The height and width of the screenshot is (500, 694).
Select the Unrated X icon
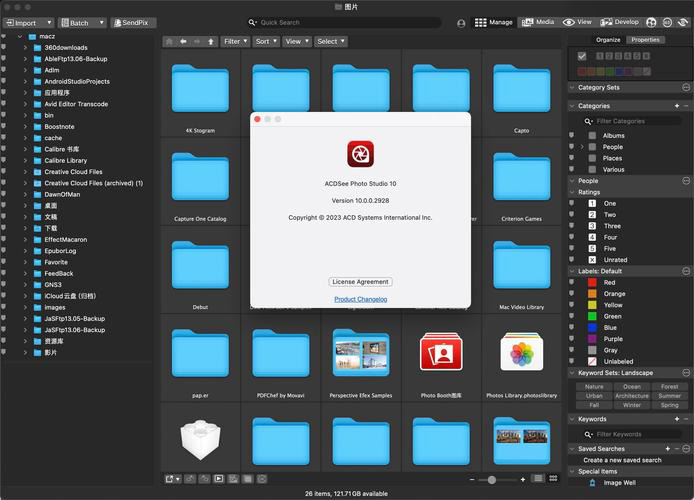point(592,260)
